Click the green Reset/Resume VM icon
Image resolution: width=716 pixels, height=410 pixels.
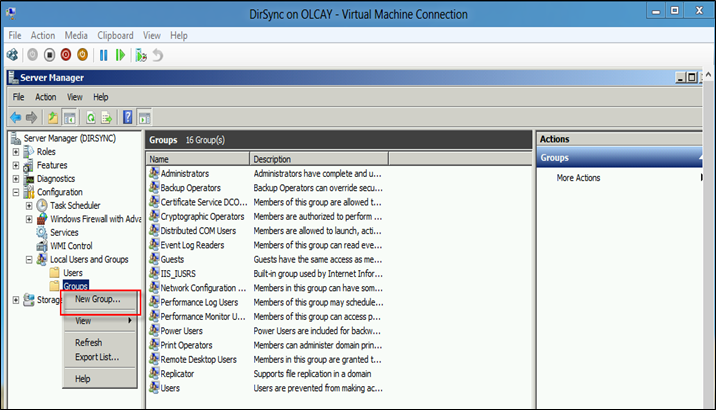tap(120, 55)
